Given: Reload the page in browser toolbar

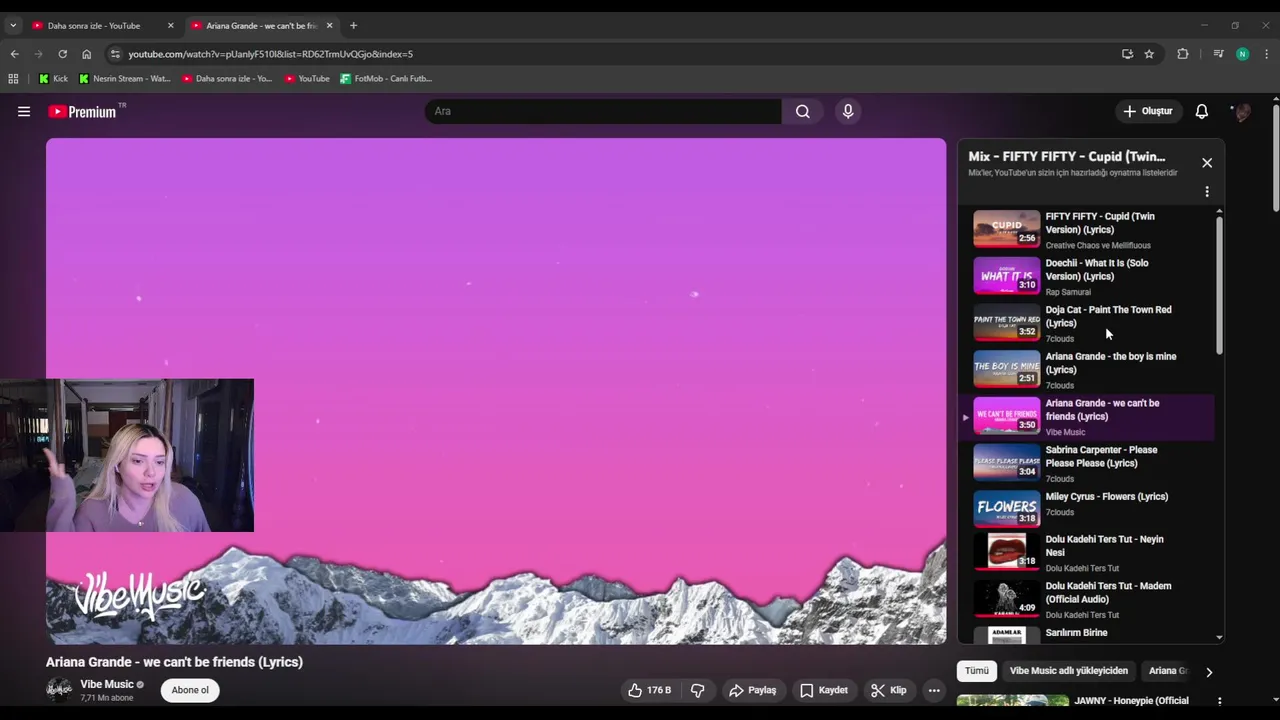Looking at the screenshot, I should point(62,54).
